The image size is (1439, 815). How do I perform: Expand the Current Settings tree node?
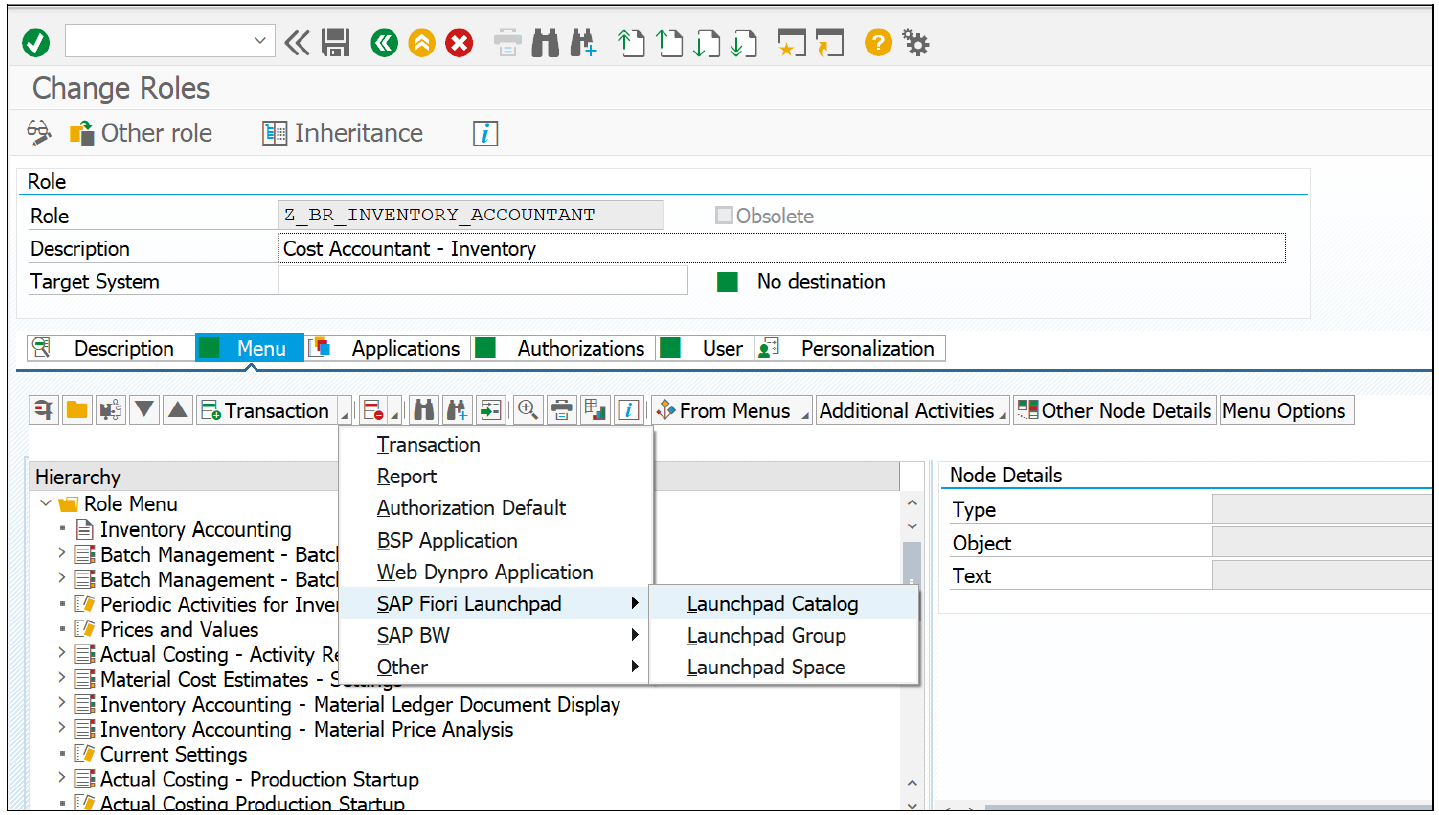63,754
